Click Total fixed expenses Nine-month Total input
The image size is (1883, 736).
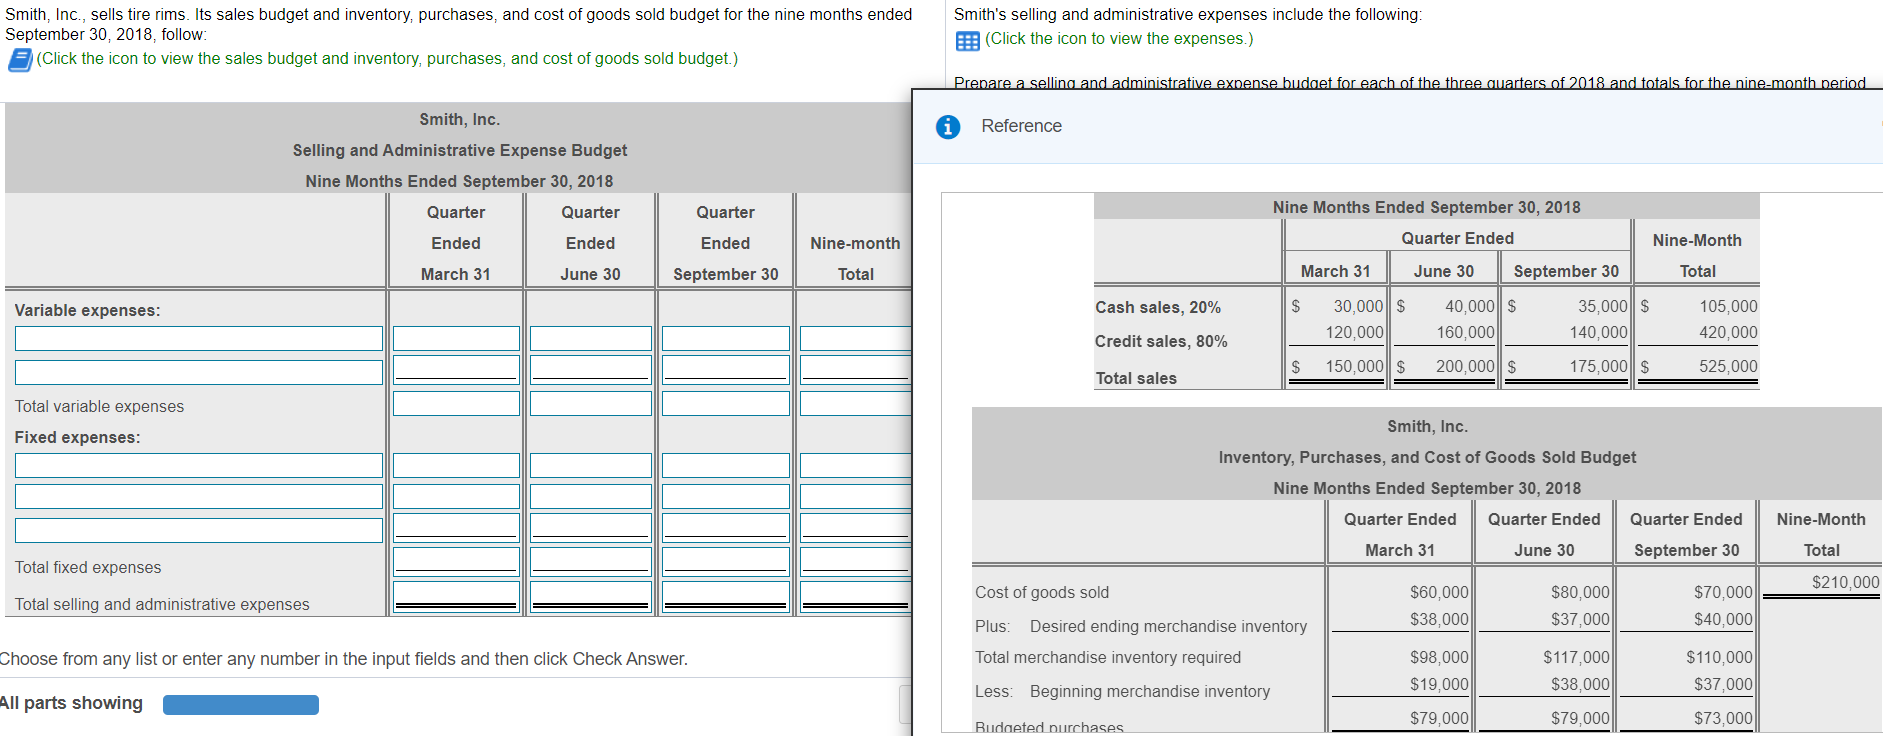pyautogui.click(x=856, y=562)
